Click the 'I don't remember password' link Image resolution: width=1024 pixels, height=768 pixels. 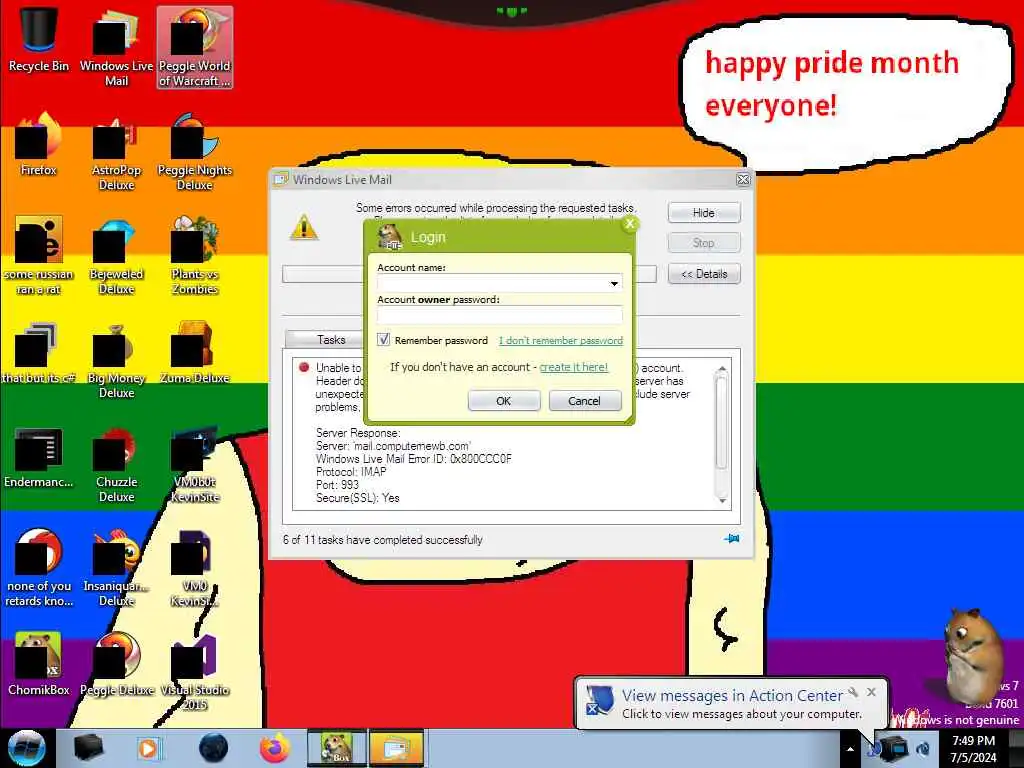[x=561, y=340]
